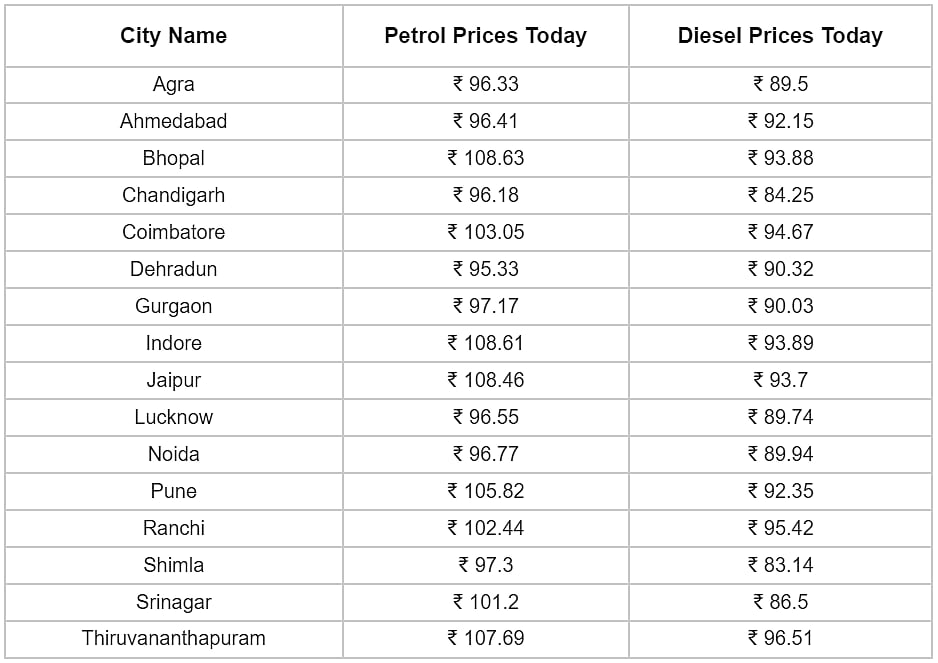The height and width of the screenshot is (663, 938).
Task: Click Lucknow diesel price ₹ 89.74
Action: [x=780, y=417]
